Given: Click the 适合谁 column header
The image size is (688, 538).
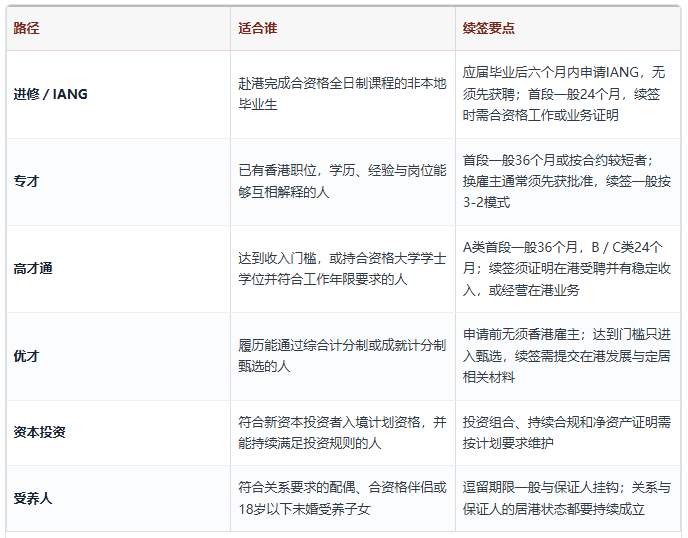Looking at the screenshot, I should [x=258, y=29].
